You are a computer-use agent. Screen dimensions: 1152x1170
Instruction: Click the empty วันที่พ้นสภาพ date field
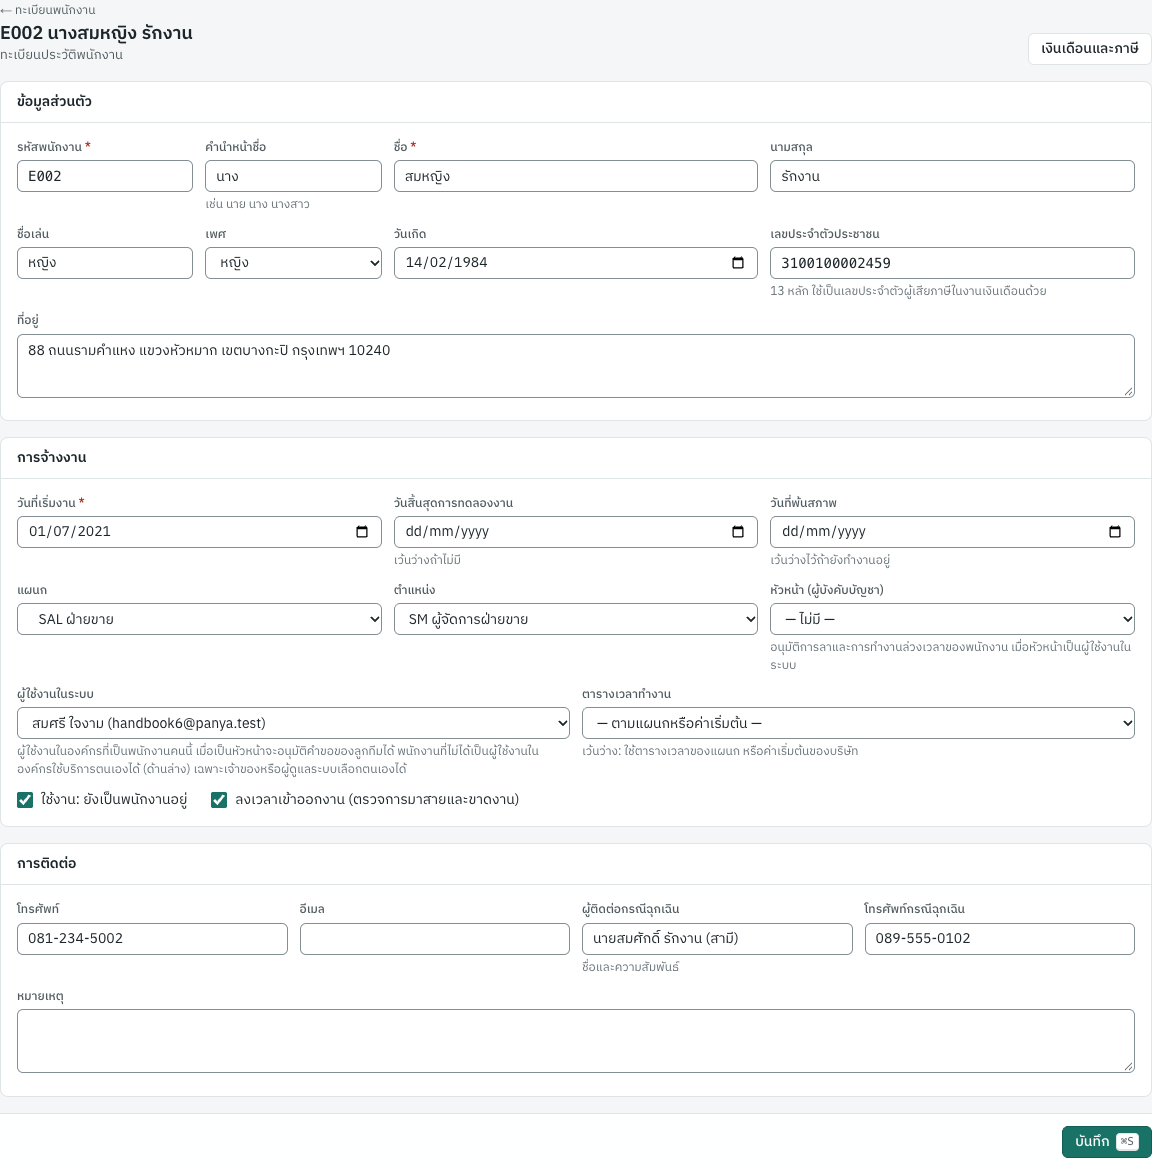pos(952,532)
